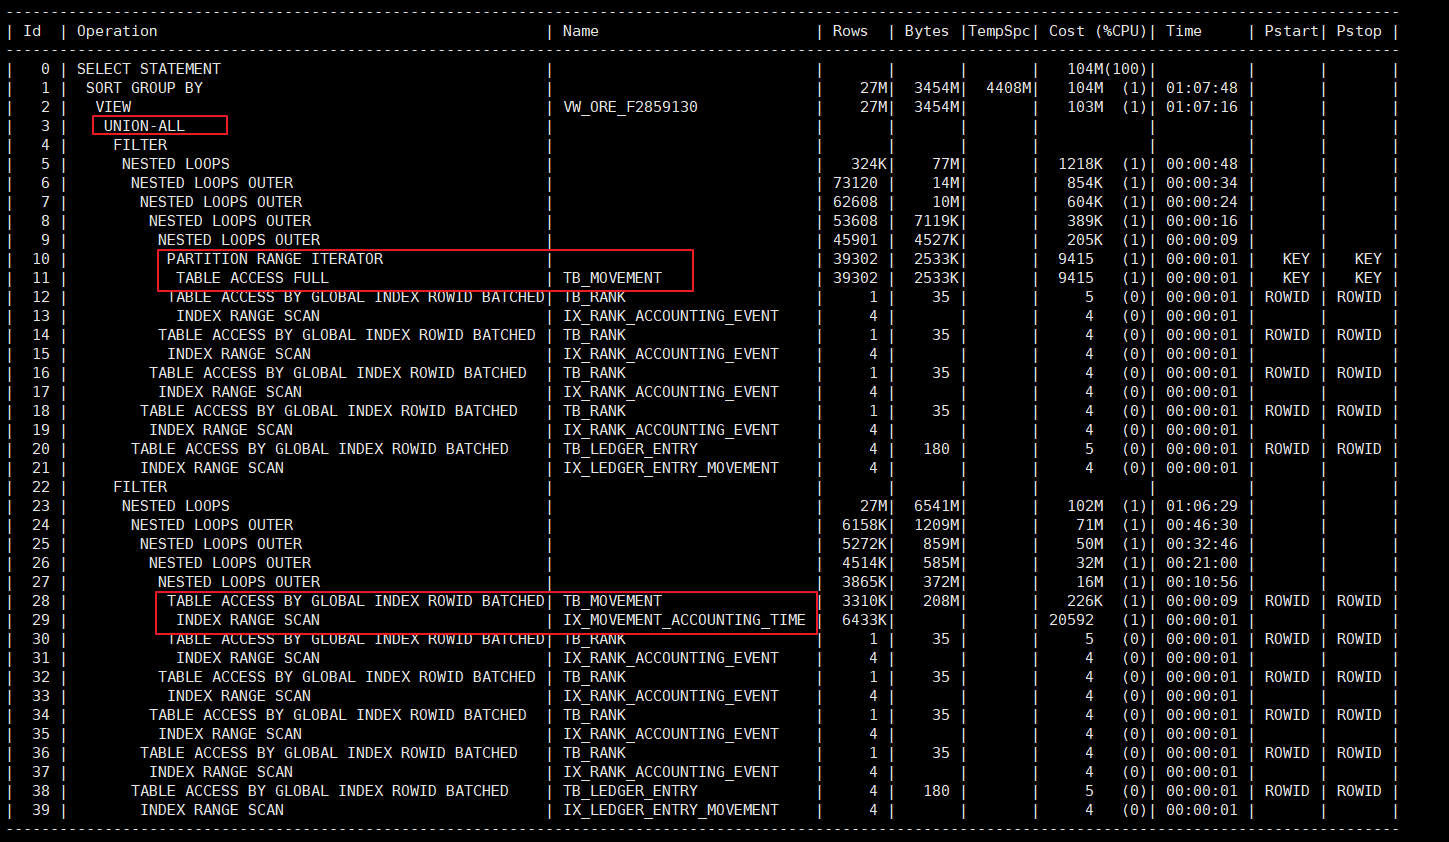Screen dimensions: 1449x842
Task: Select the PARTITION RANGE ITERATOR operation
Action: point(275,259)
